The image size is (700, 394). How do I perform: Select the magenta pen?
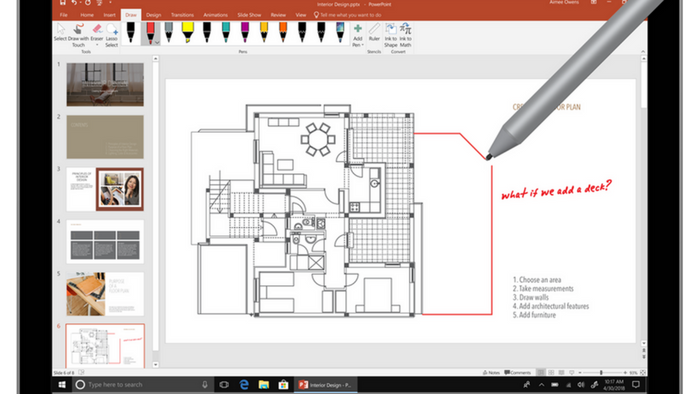click(x=245, y=33)
